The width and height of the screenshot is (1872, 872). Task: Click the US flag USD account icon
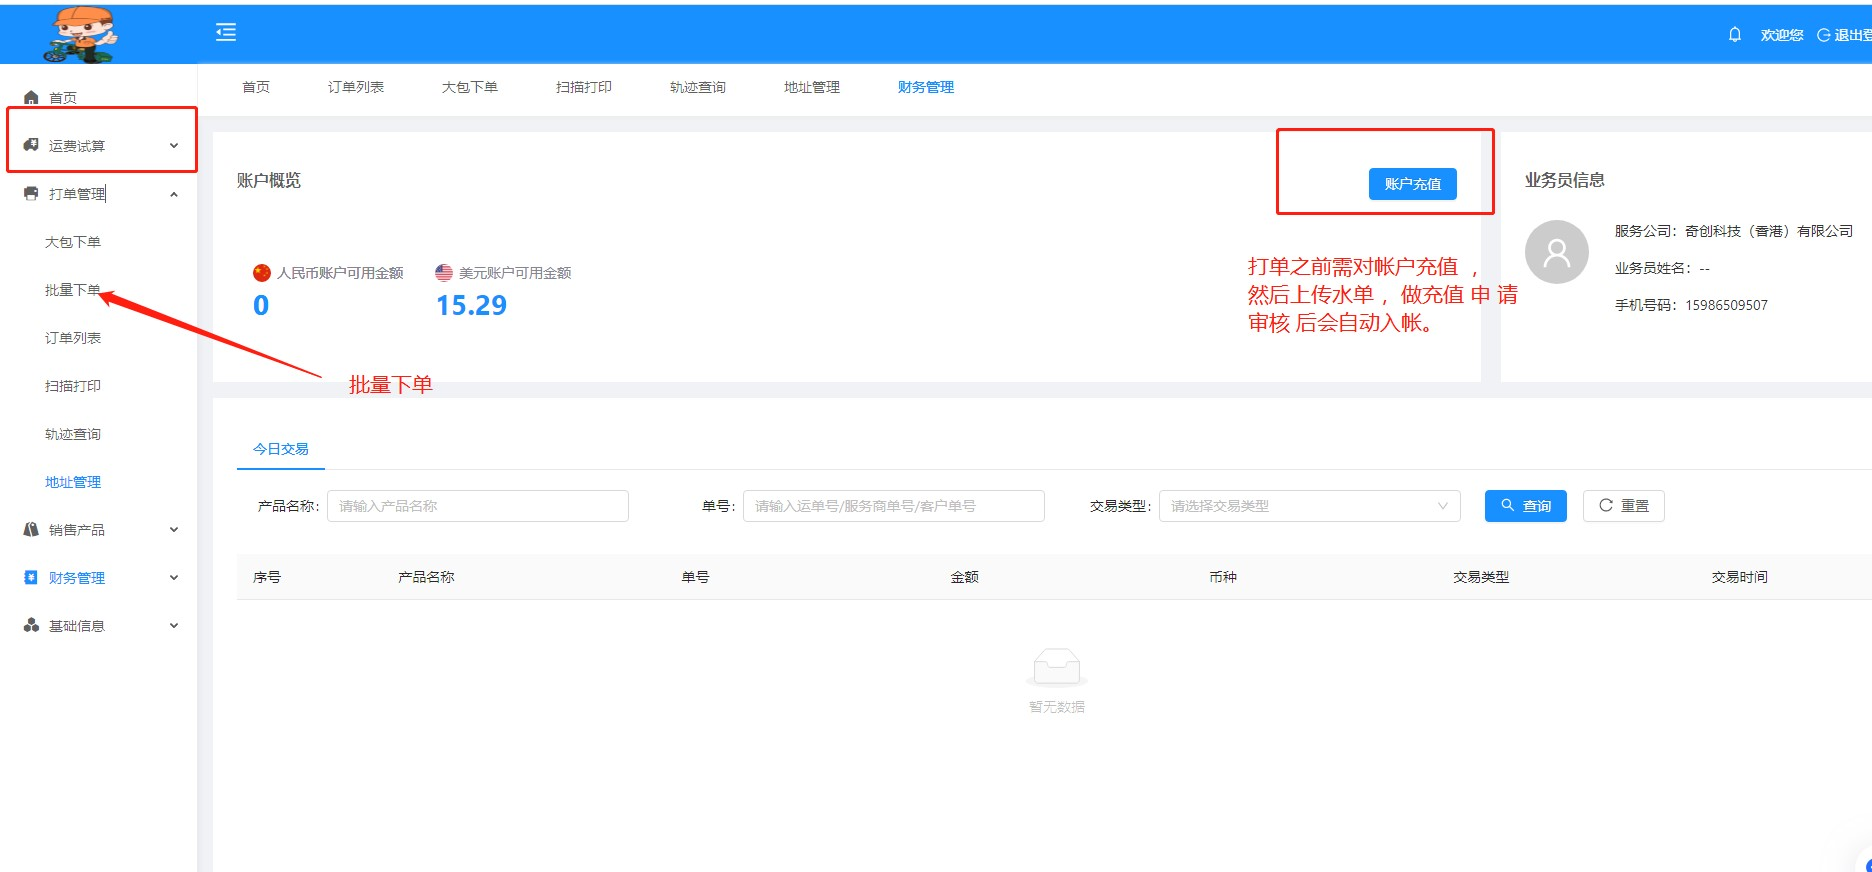[444, 272]
